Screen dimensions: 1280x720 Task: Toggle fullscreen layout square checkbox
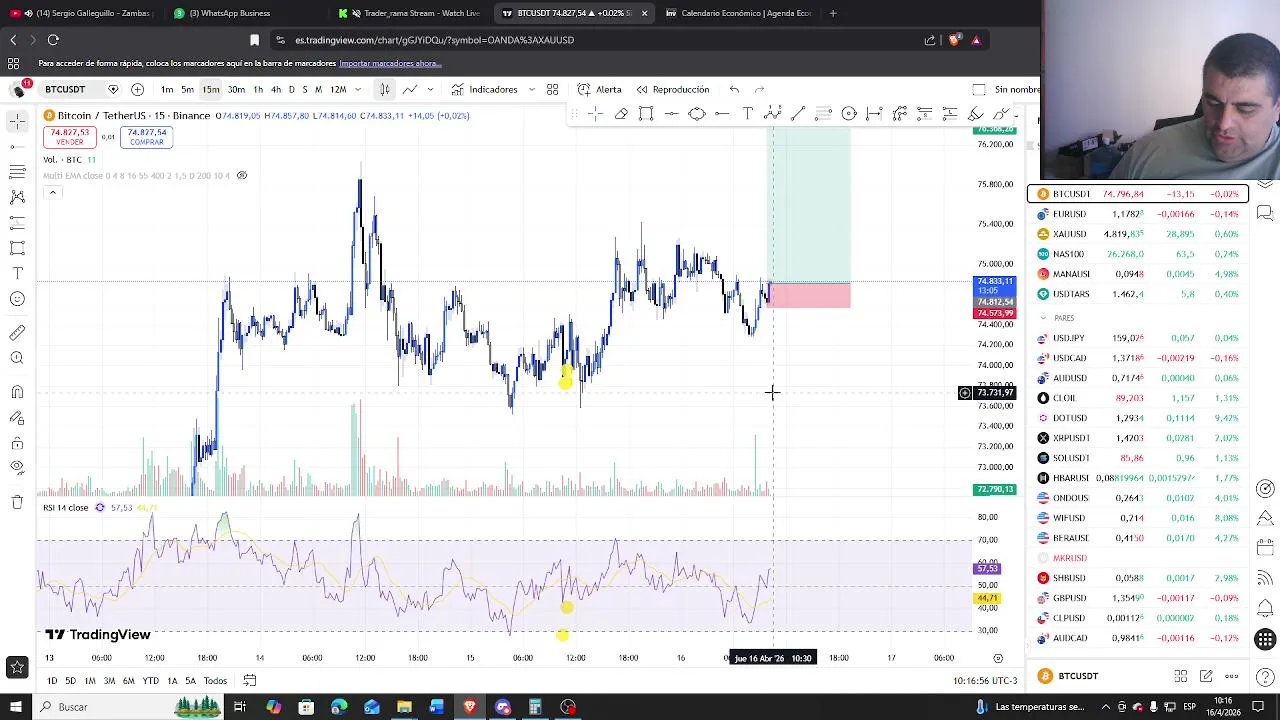click(979, 90)
